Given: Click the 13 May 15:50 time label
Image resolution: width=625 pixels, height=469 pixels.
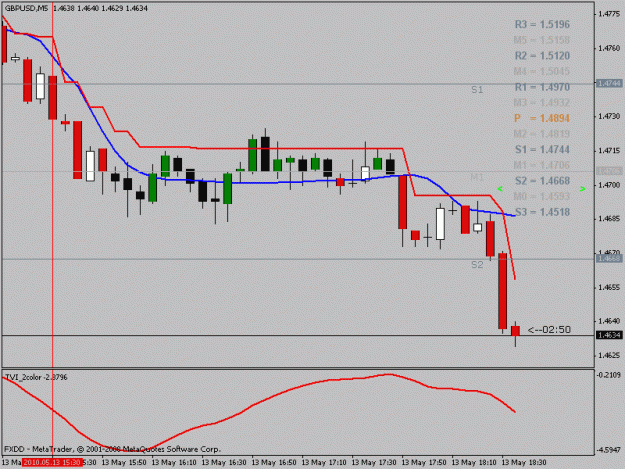Looking at the screenshot, I should [x=124, y=463].
